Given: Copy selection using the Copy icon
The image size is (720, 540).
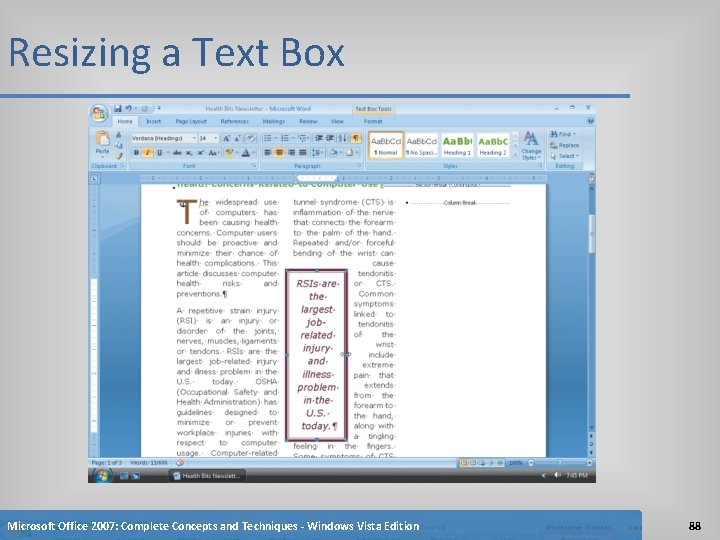Looking at the screenshot, I should point(118,145).
